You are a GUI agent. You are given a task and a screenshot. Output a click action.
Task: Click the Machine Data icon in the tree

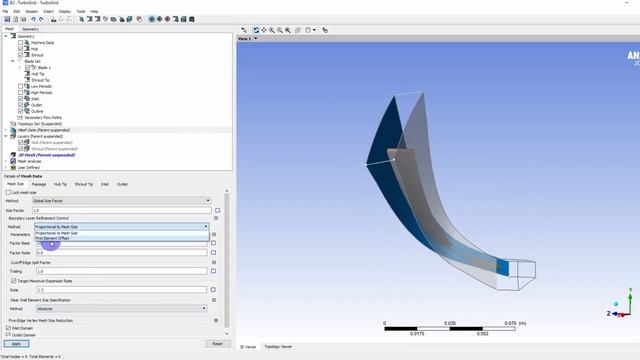[27, 42]
